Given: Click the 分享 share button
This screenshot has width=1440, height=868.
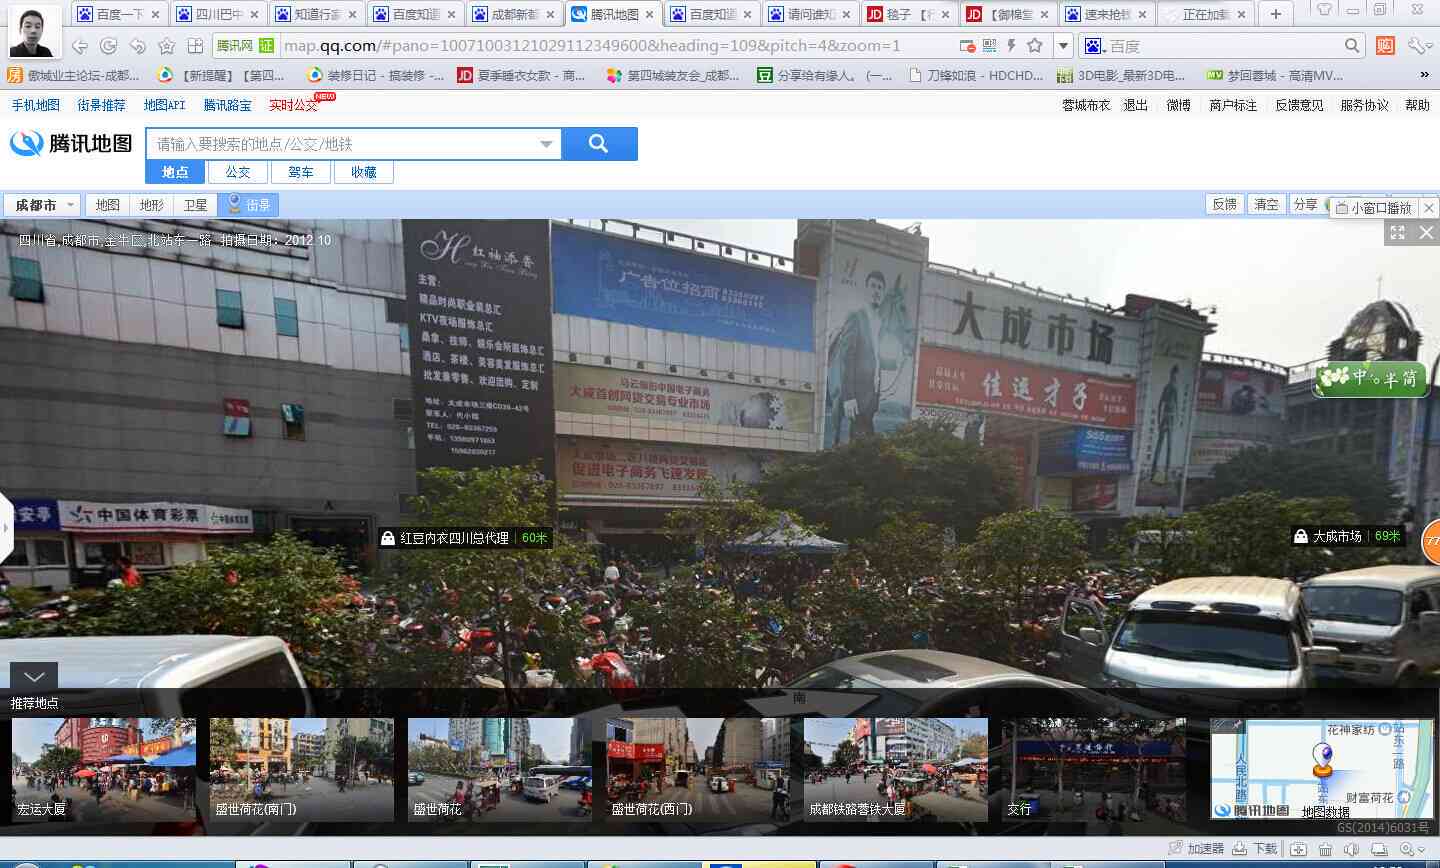Looking at the screenshot, I should click(x=1306, y=204).
